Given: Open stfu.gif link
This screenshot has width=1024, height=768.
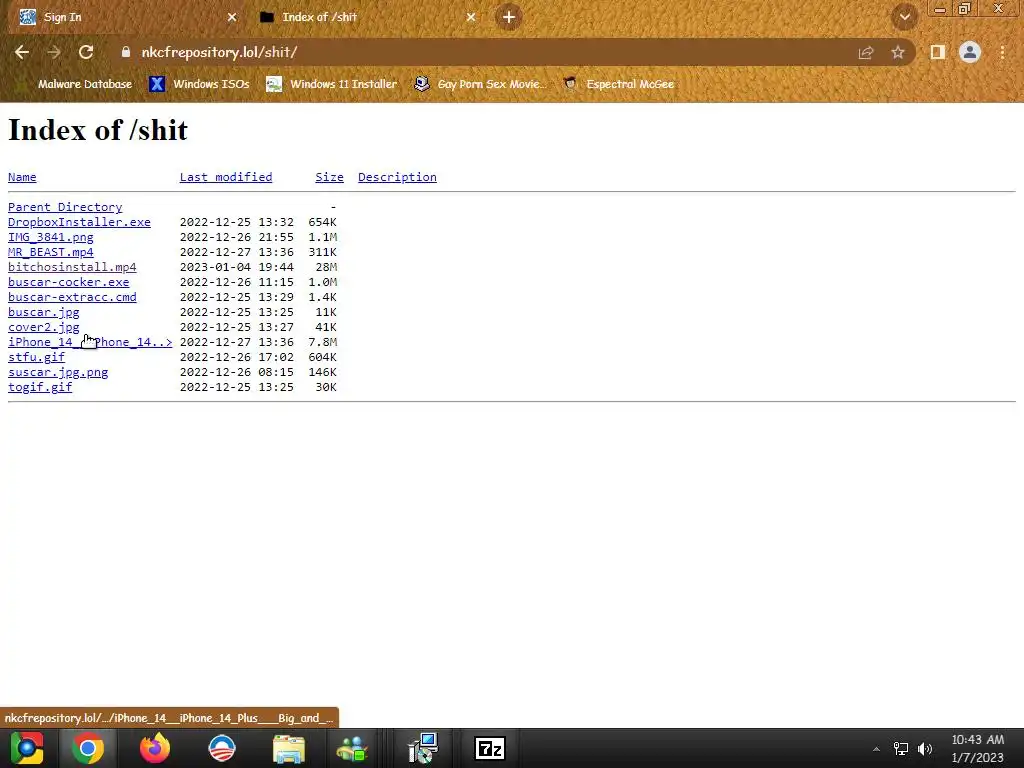Looking at the screenshot, I should [x=37, y=357].
